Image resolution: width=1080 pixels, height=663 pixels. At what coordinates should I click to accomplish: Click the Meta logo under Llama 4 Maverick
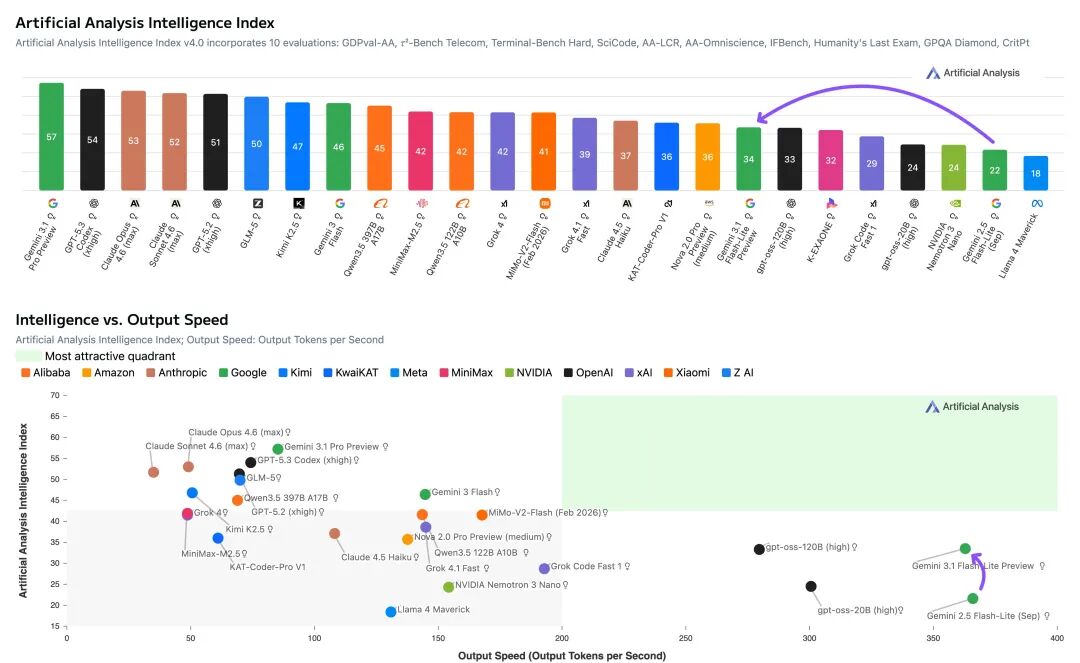(1036, 203)
